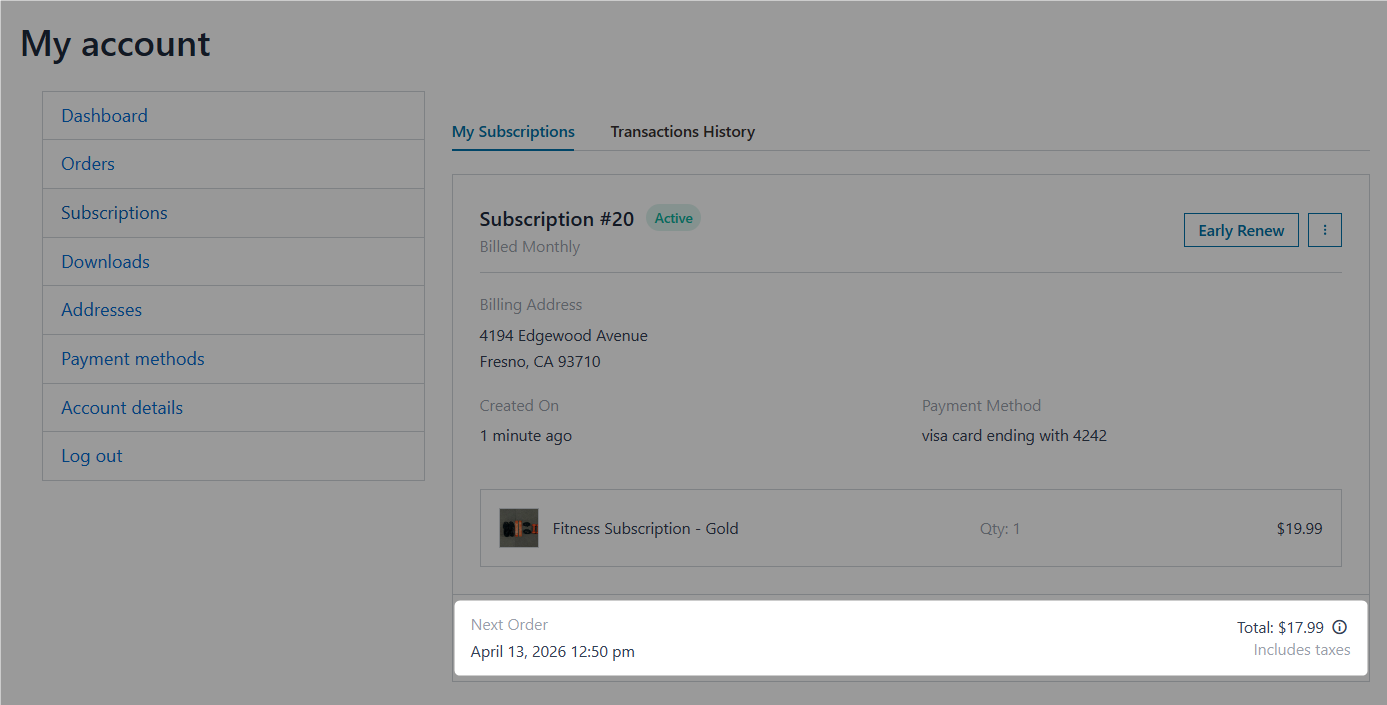Image resolution: width=1387 pixels, height=705 pixels.
Task: Select the My Subscriptions tab
Action: tap(513, 131)
